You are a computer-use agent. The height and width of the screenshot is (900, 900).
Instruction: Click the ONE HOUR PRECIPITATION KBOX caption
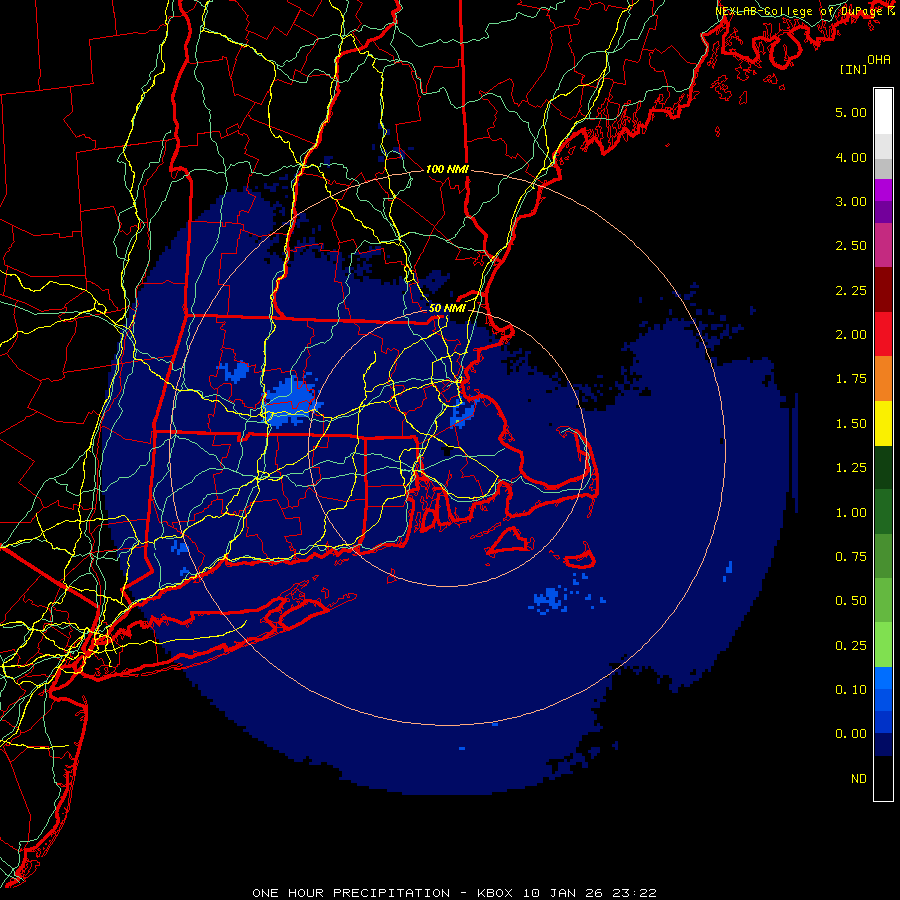click(x=455, y=893)
